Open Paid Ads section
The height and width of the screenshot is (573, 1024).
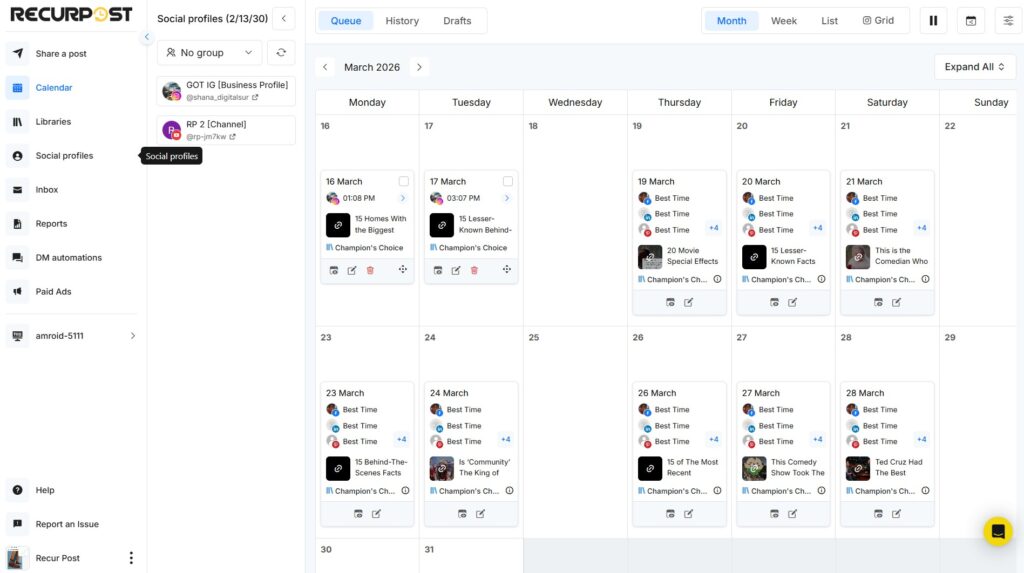pyautogui.click(x=53, y=291)
